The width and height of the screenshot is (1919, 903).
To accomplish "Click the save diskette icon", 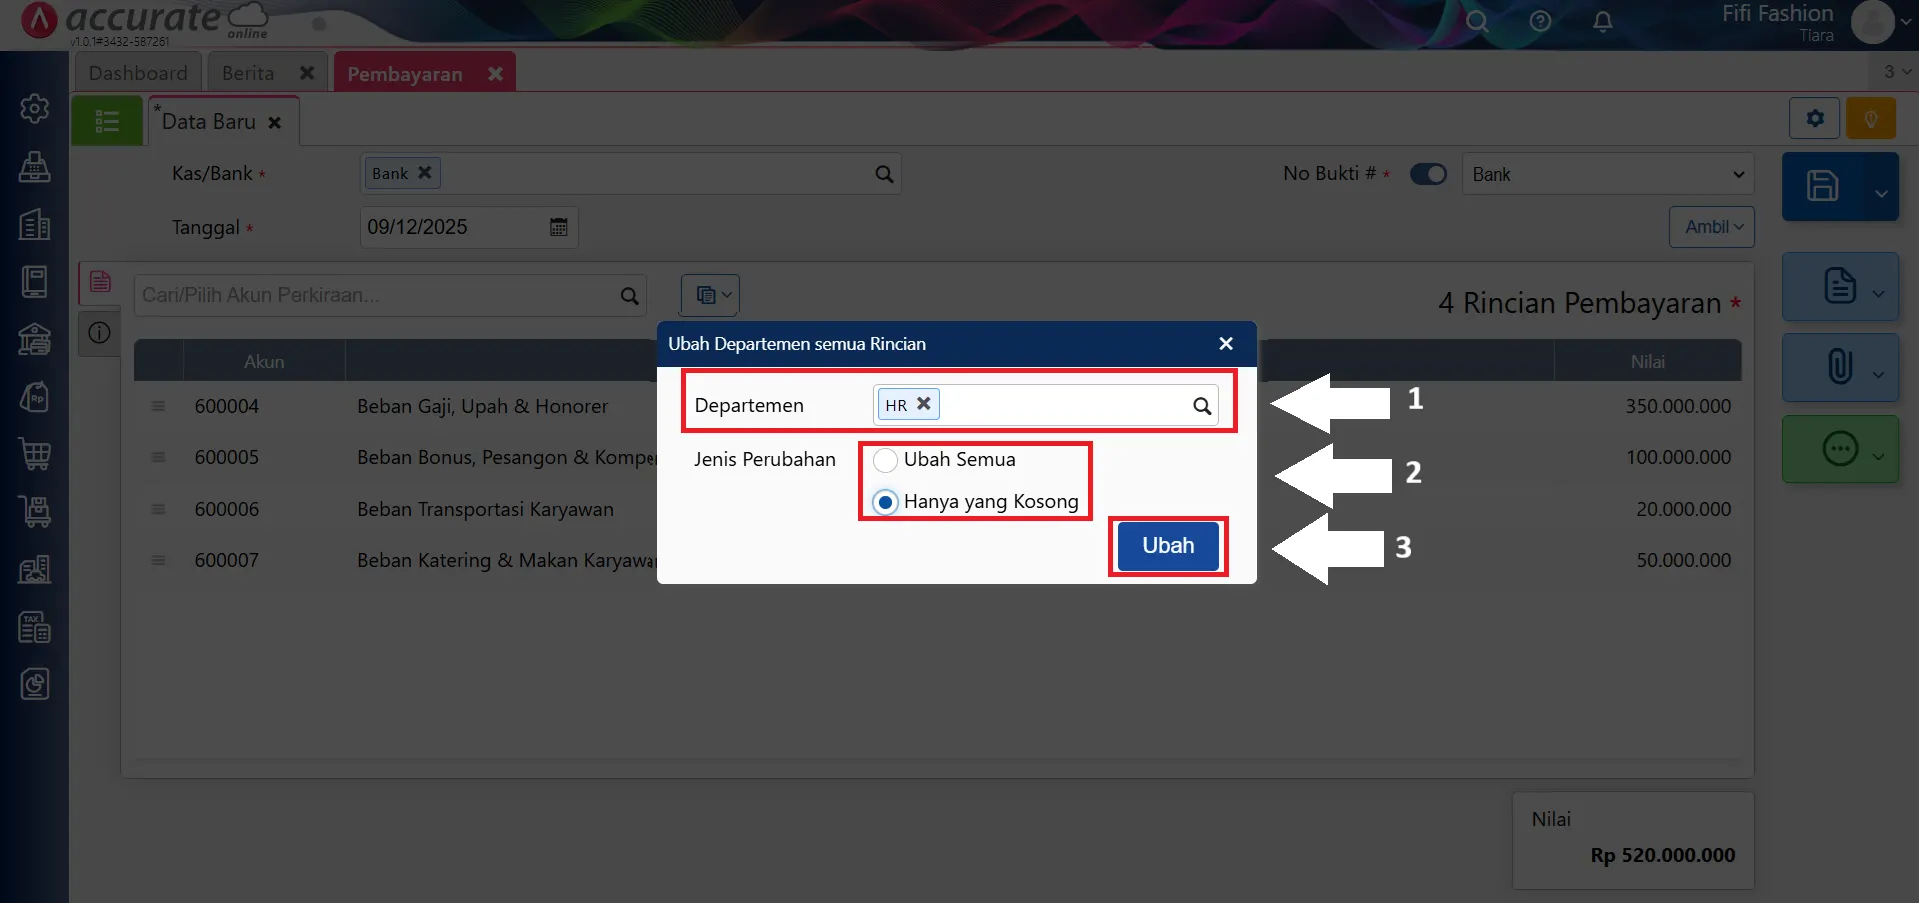I will coord(1822,186).
